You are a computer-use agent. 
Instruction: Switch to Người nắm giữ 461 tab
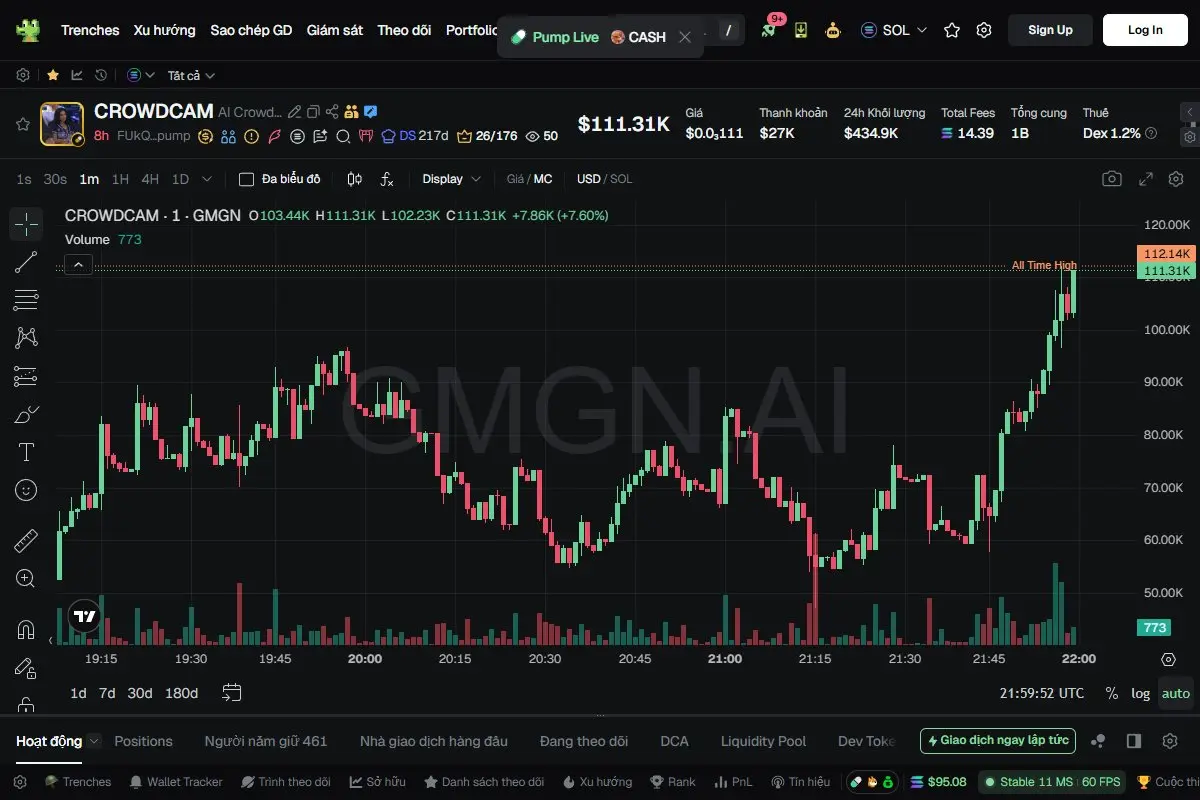pos(266,741)
